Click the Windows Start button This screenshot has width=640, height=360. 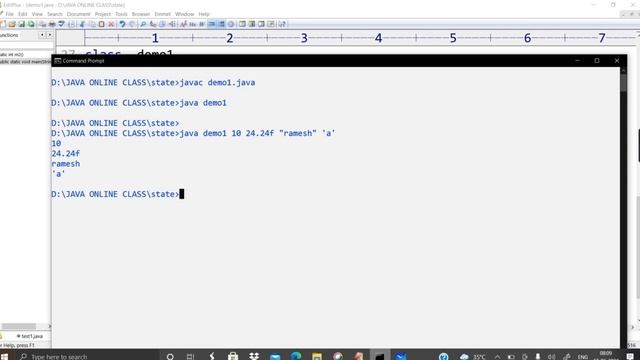(x=4, y=356)
